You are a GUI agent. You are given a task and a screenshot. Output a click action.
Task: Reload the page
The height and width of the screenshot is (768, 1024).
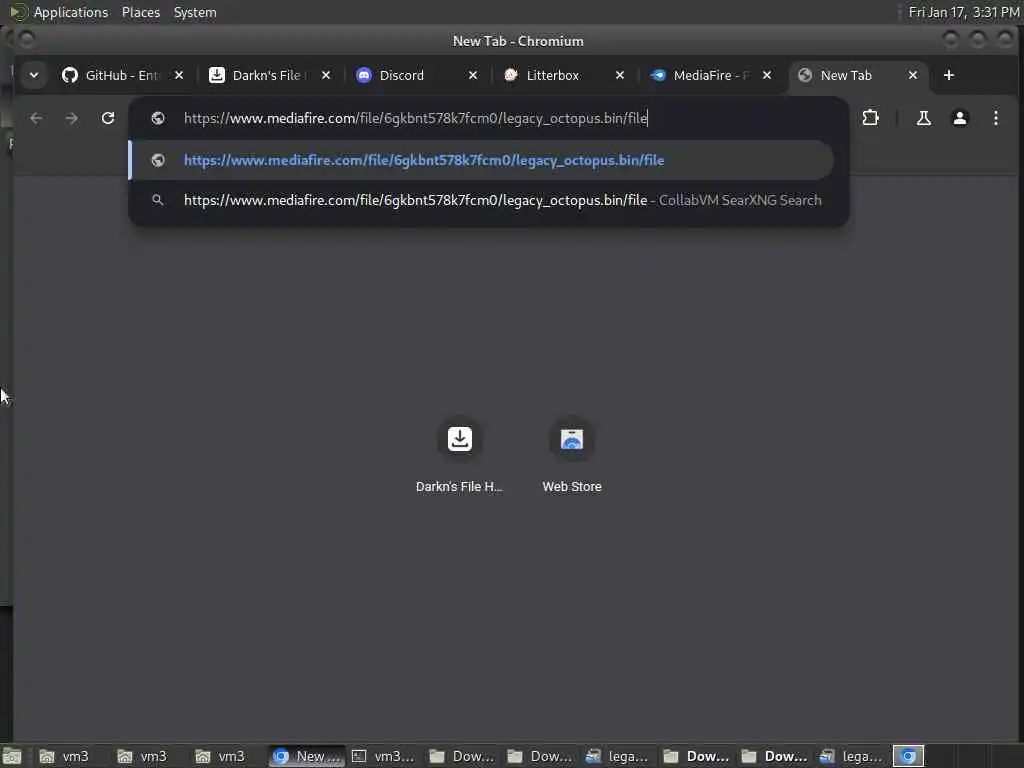tap(108, 118)
